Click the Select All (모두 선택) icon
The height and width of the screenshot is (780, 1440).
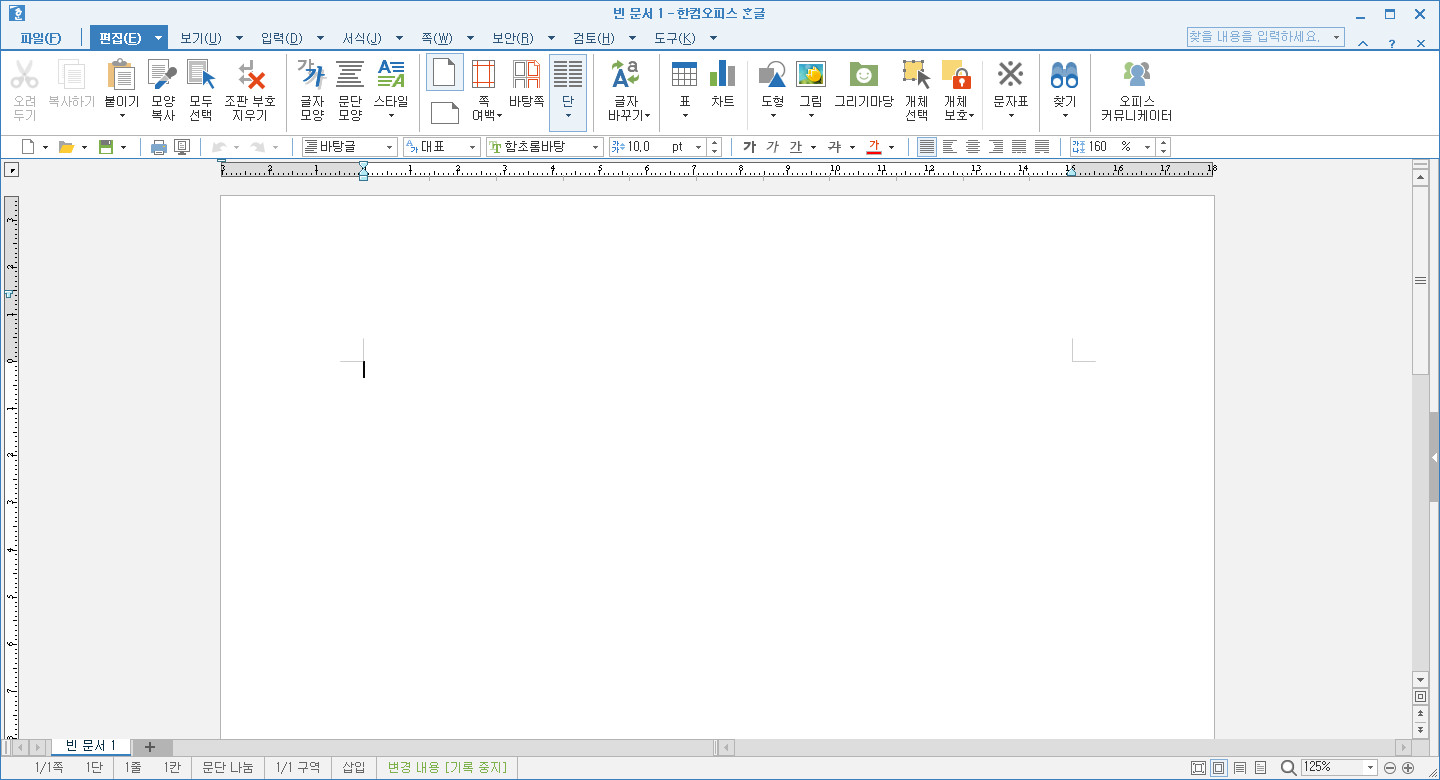click(201, 75)
